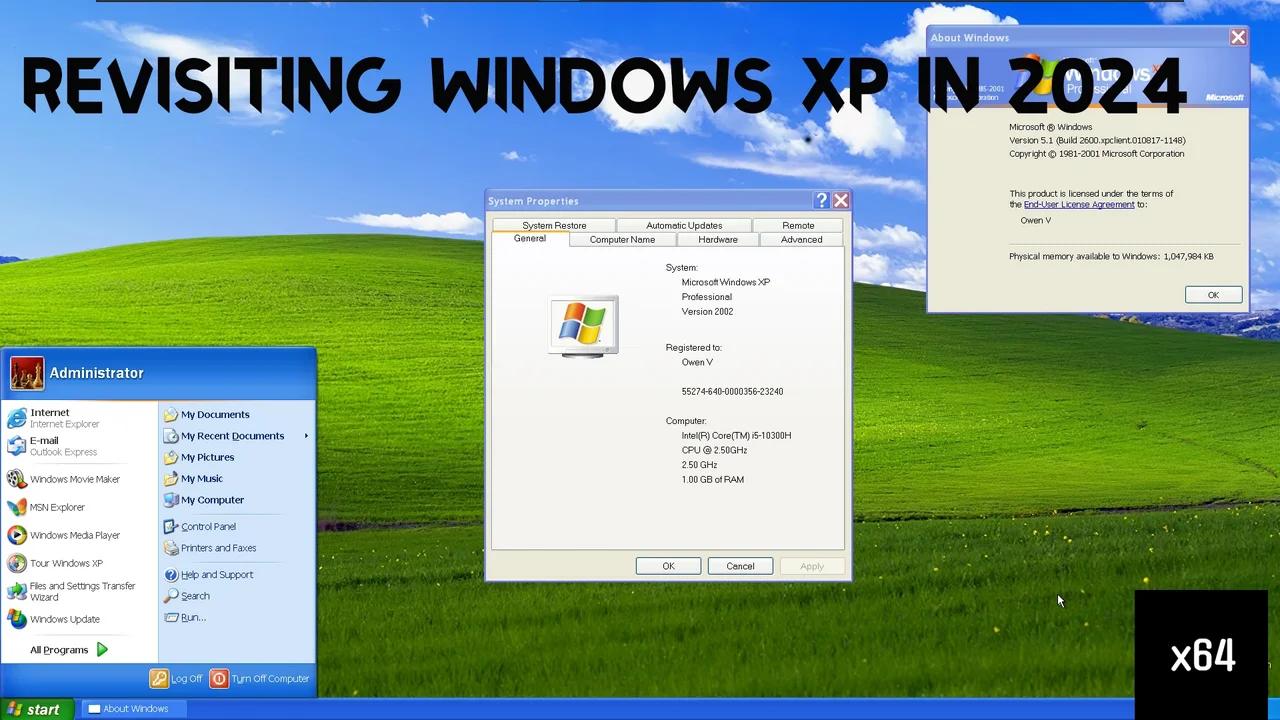Open End-User License Agreement link

[x=1079, y=204]
